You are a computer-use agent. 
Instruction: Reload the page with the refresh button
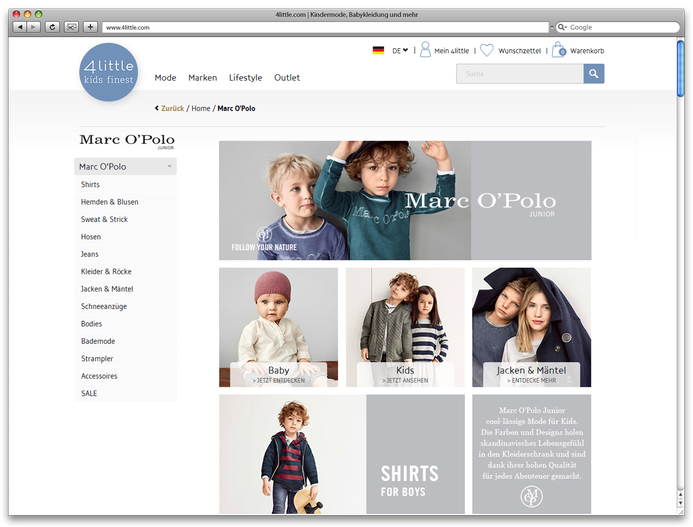(x=52, y=27)
